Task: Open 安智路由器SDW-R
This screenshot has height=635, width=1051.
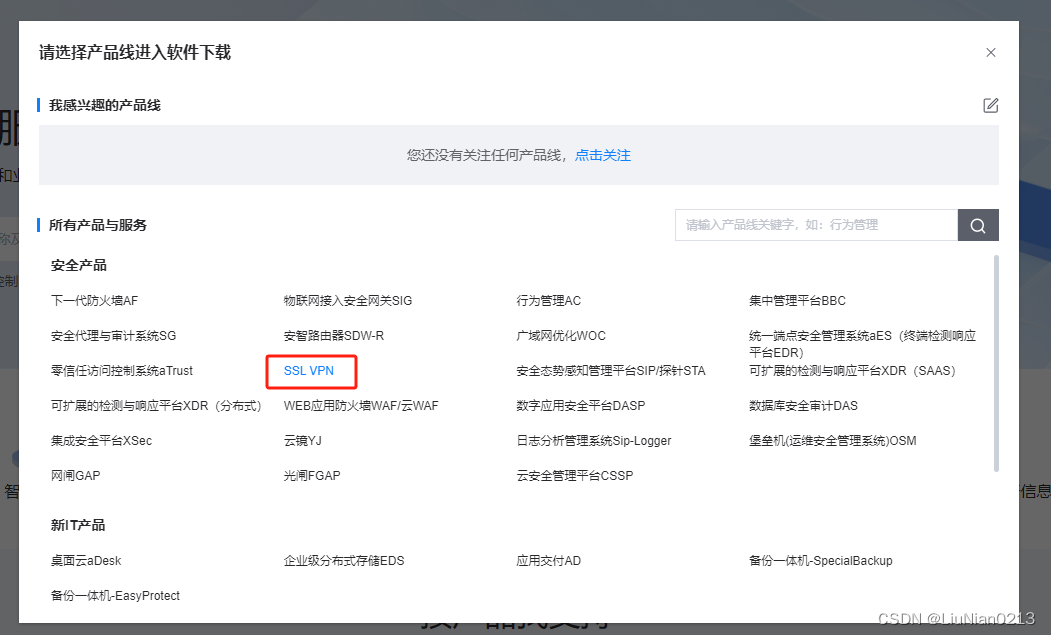Action: click(x=334, y=336)
